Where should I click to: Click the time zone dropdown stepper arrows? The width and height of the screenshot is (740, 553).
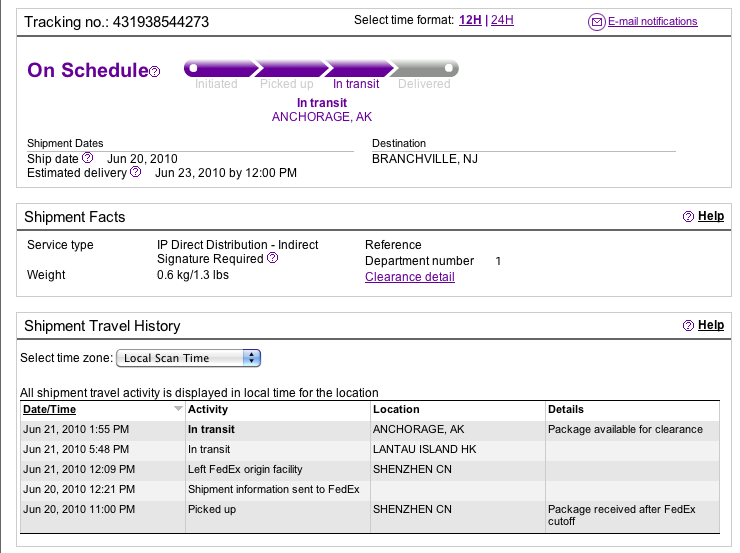click(x=252, y=358)
